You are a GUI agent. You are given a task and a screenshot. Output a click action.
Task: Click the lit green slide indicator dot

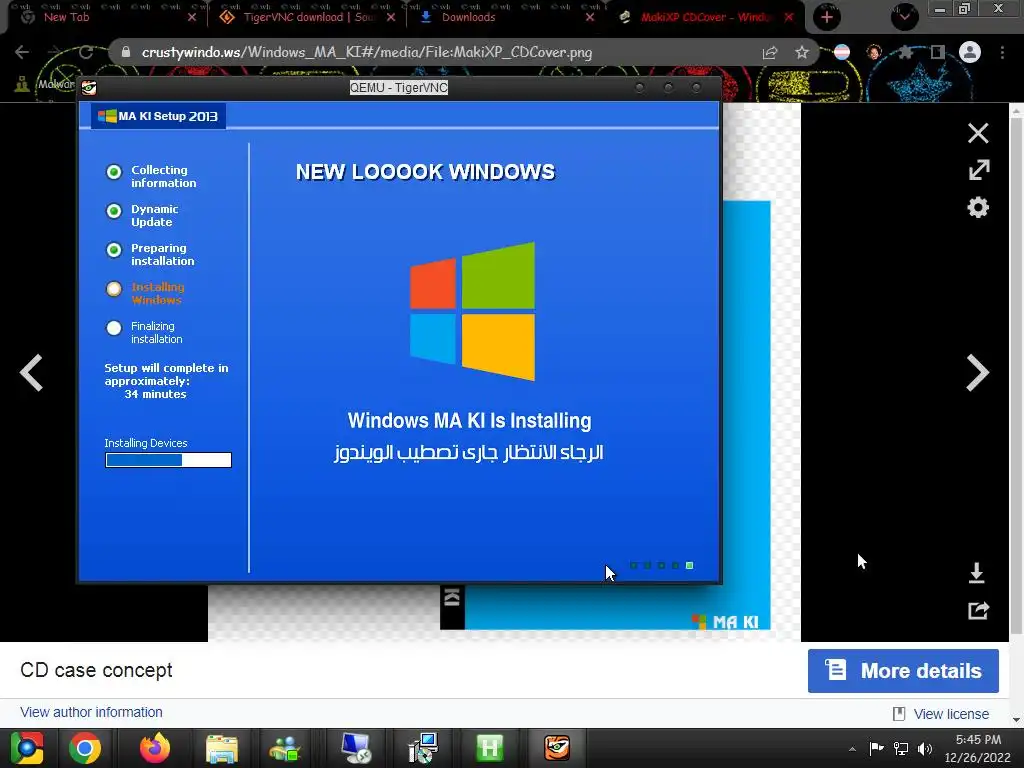pyautogui.click(x=689, y=566)
